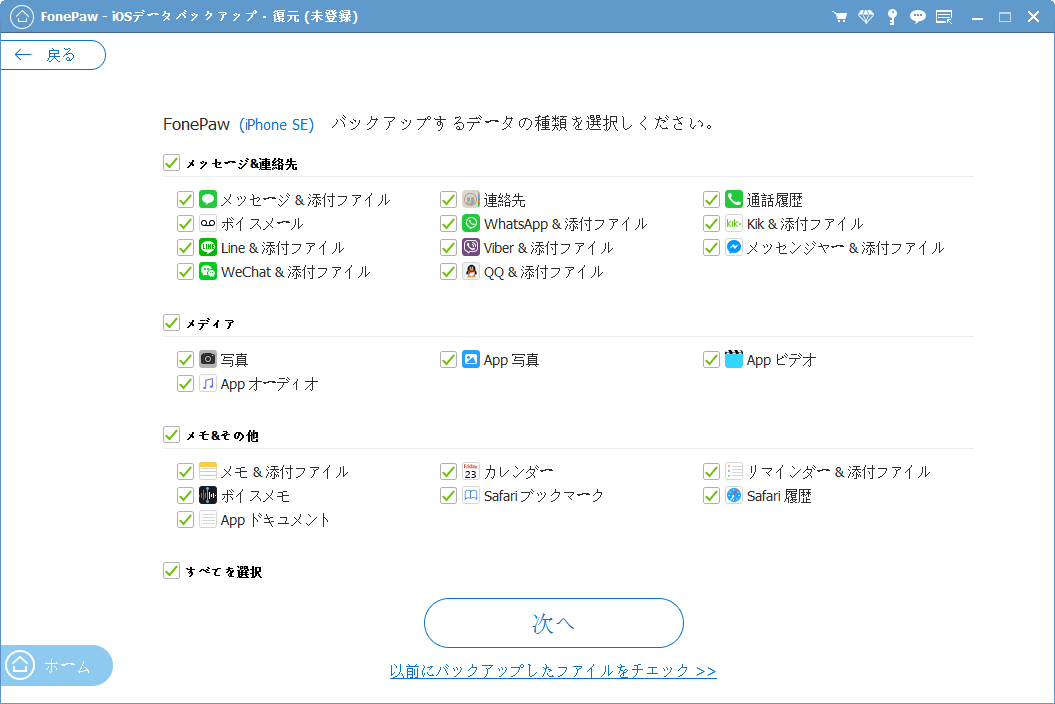
Task: Click the menu list icon in title bar
Action: click(943, 16)
